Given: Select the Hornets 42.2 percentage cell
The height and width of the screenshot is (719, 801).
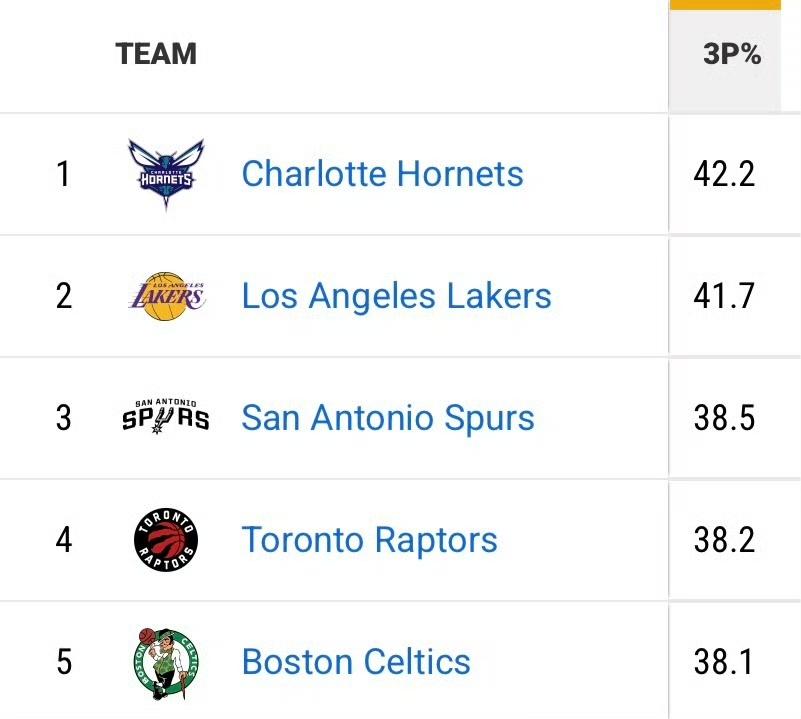Looking at the screenshot, I should click(x=723, y=174).
